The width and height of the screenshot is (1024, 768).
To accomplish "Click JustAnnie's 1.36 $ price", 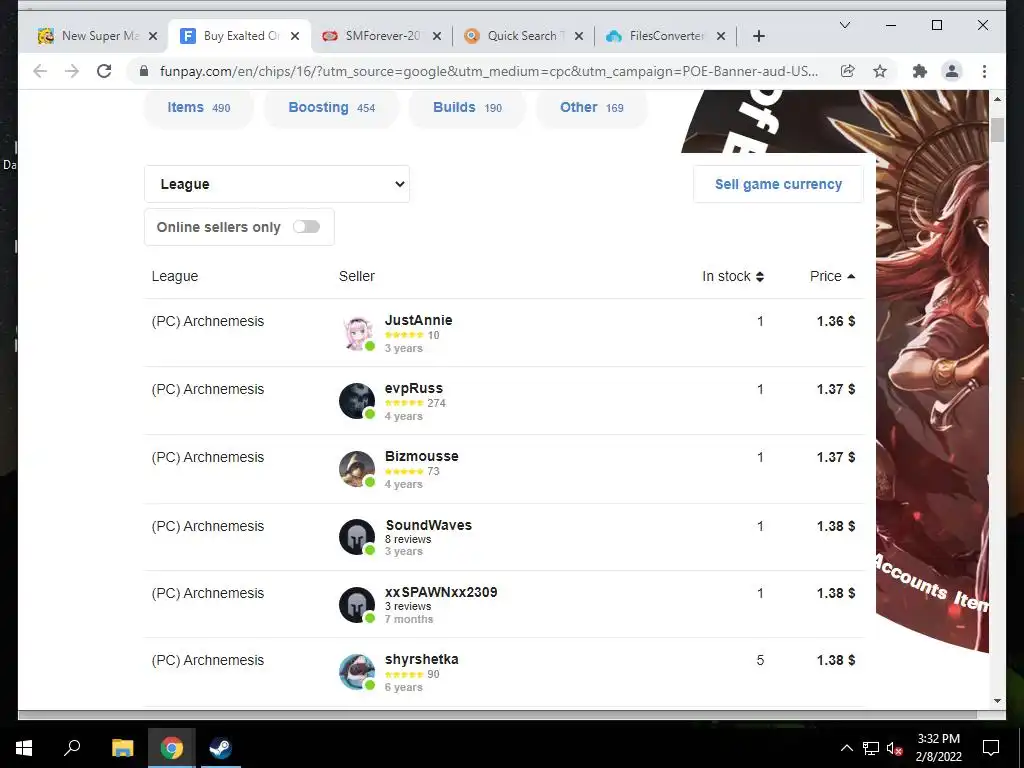I will click(836, 321).
